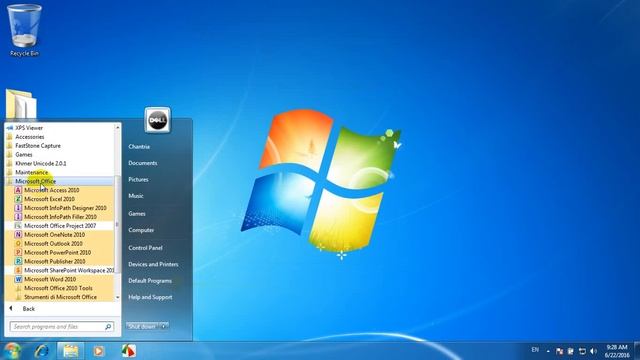640x360 pixels.
Task: Click the volume speaker tray icon
Action: click(x=593, y=351)
